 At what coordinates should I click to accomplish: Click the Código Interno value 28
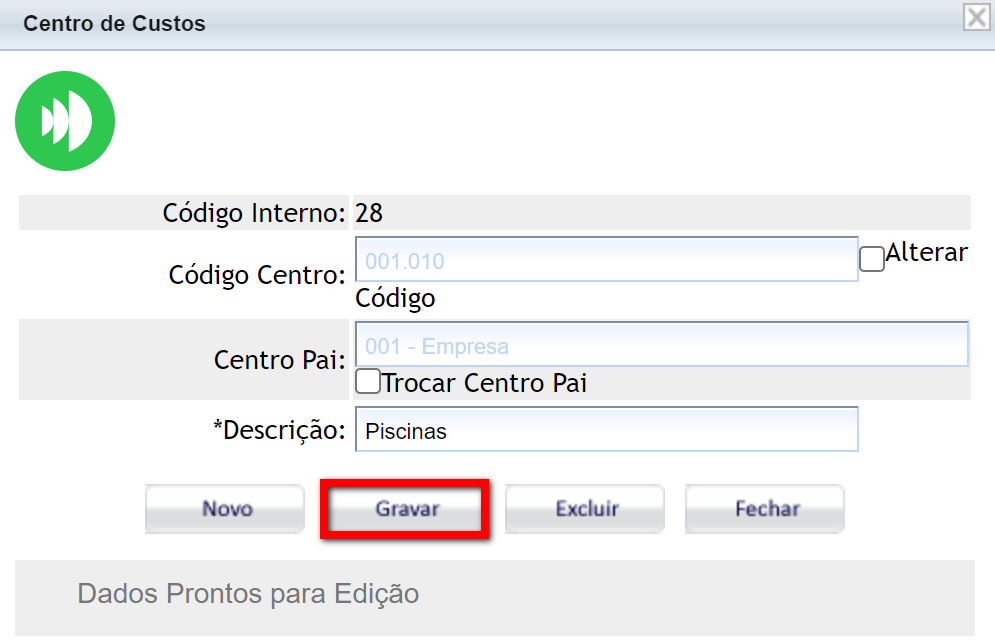pyautogui.click(x=369, y=213)
